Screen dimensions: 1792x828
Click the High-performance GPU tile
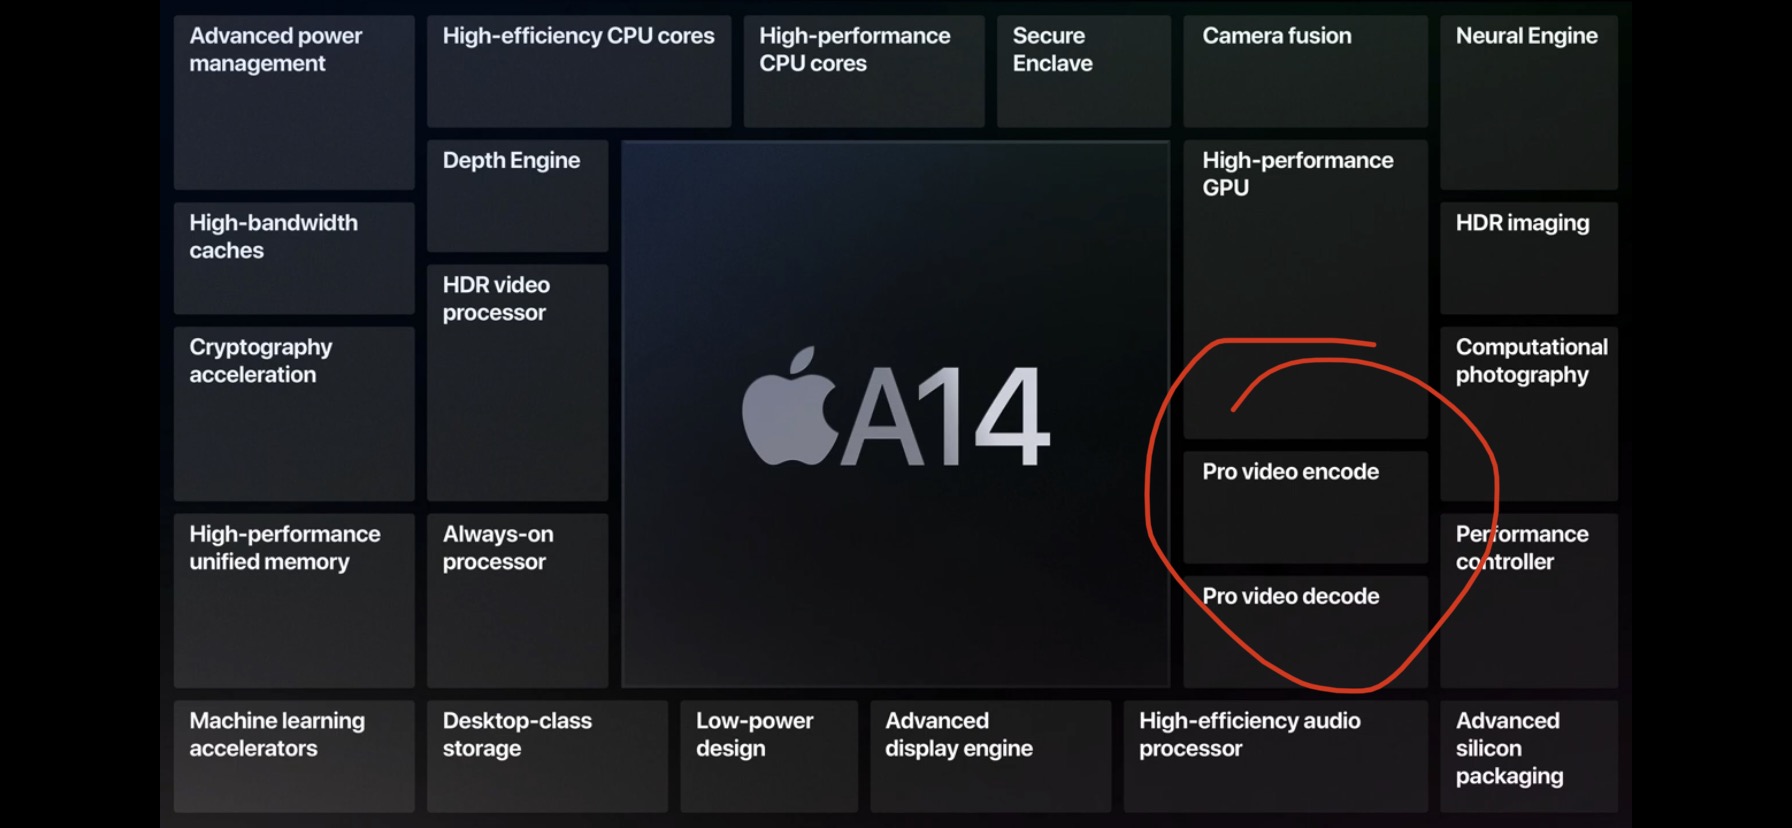tap(1305, 289)
